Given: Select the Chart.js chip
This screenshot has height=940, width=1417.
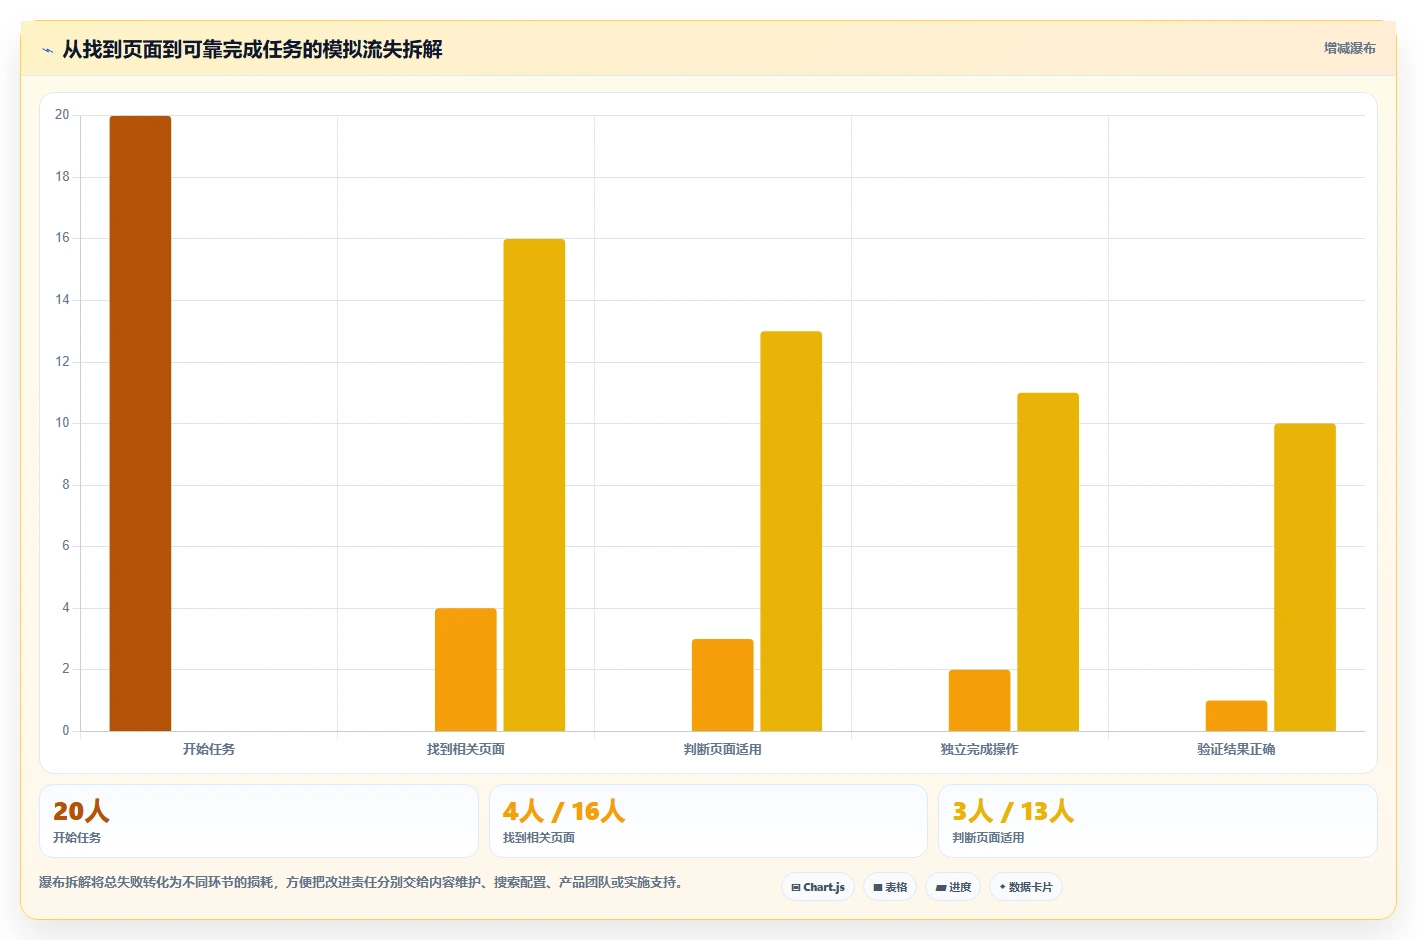Looking at the screenshot, I should point(817,887).
